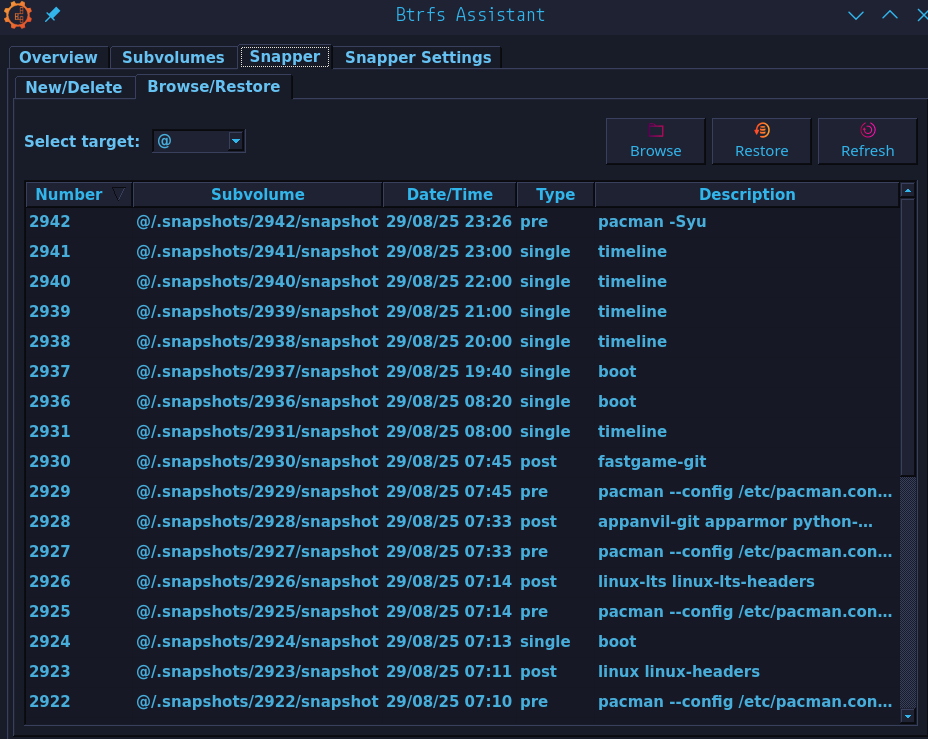Select snapshot number 2926
Image resolution: width=928 pixels, height=739 pixels.
pos(50,582)
